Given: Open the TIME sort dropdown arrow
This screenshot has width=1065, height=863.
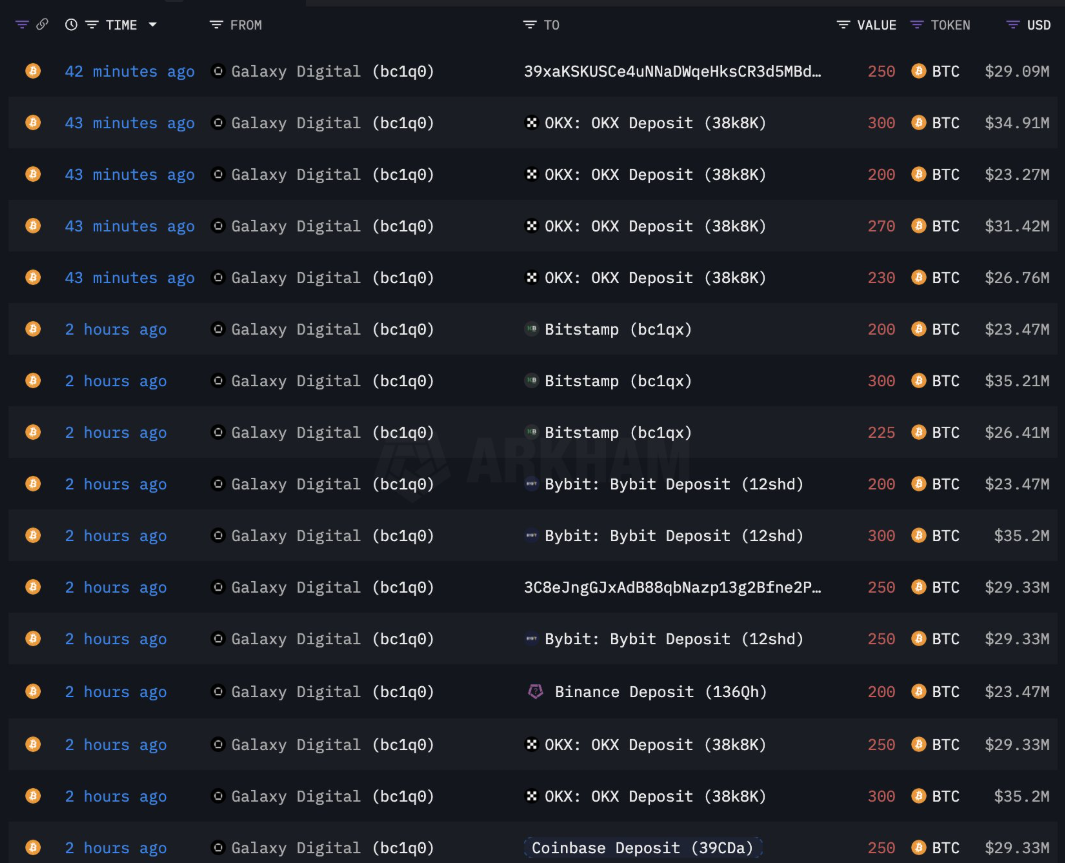Looking at the screenshot, I should coord(152,24).
